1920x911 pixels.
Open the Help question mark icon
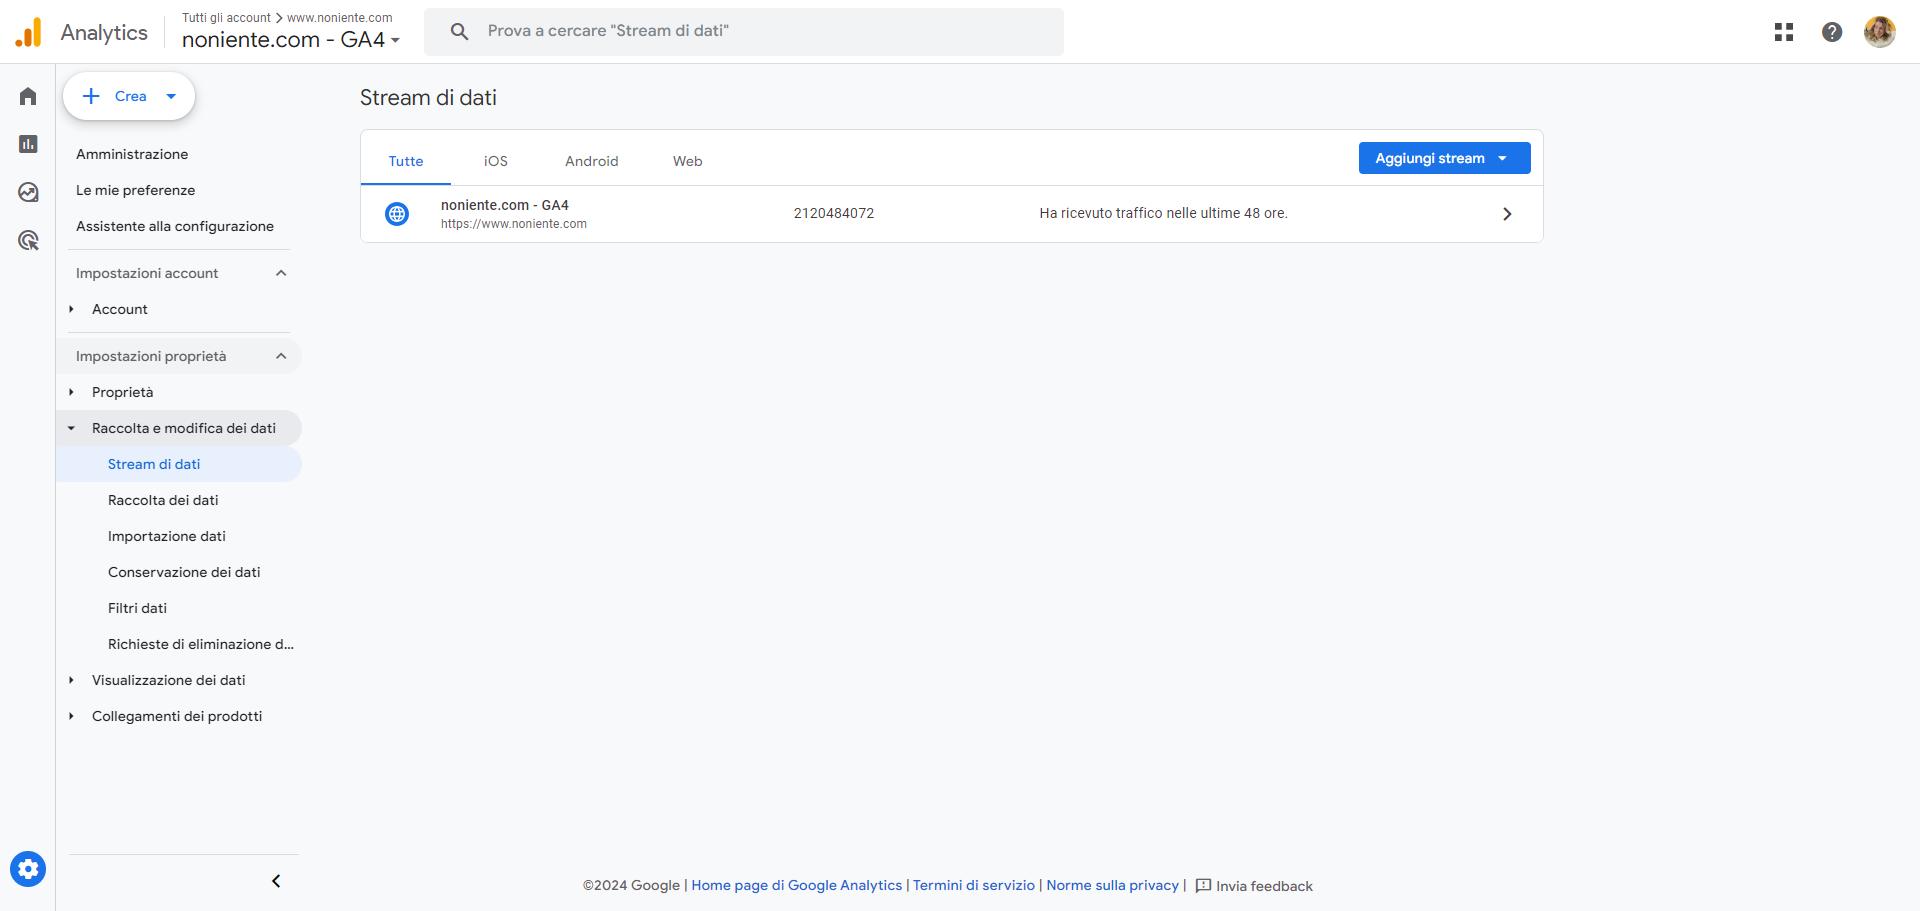[x=1832, y=31]
